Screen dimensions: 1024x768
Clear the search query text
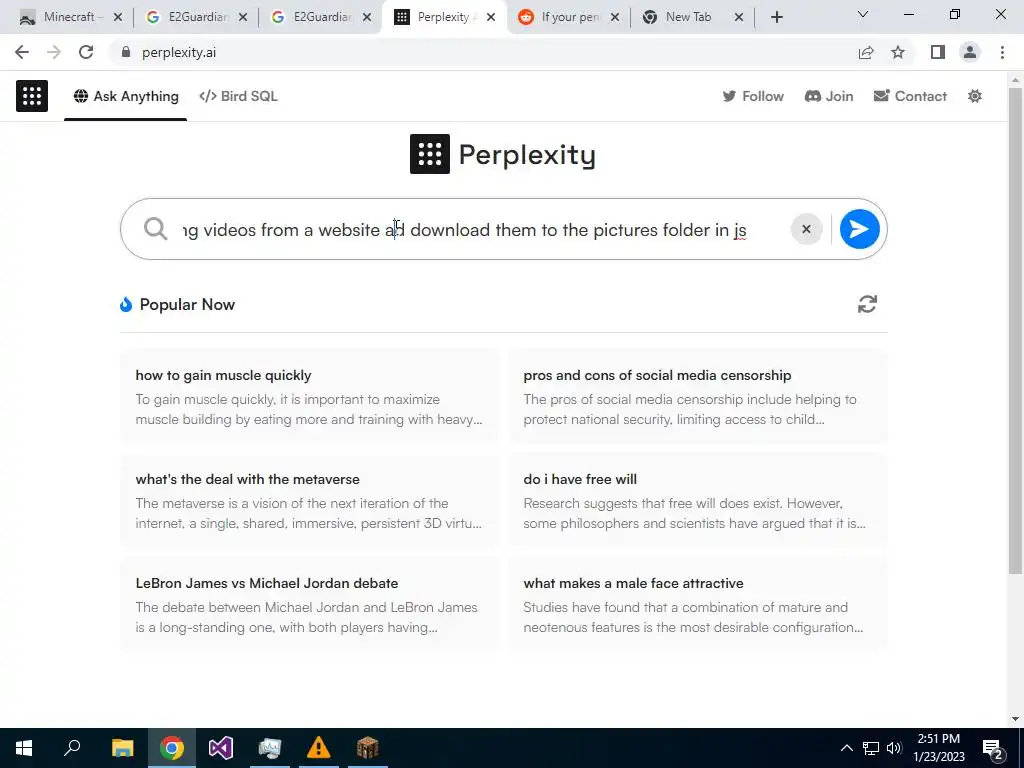[x=806, y=229]
